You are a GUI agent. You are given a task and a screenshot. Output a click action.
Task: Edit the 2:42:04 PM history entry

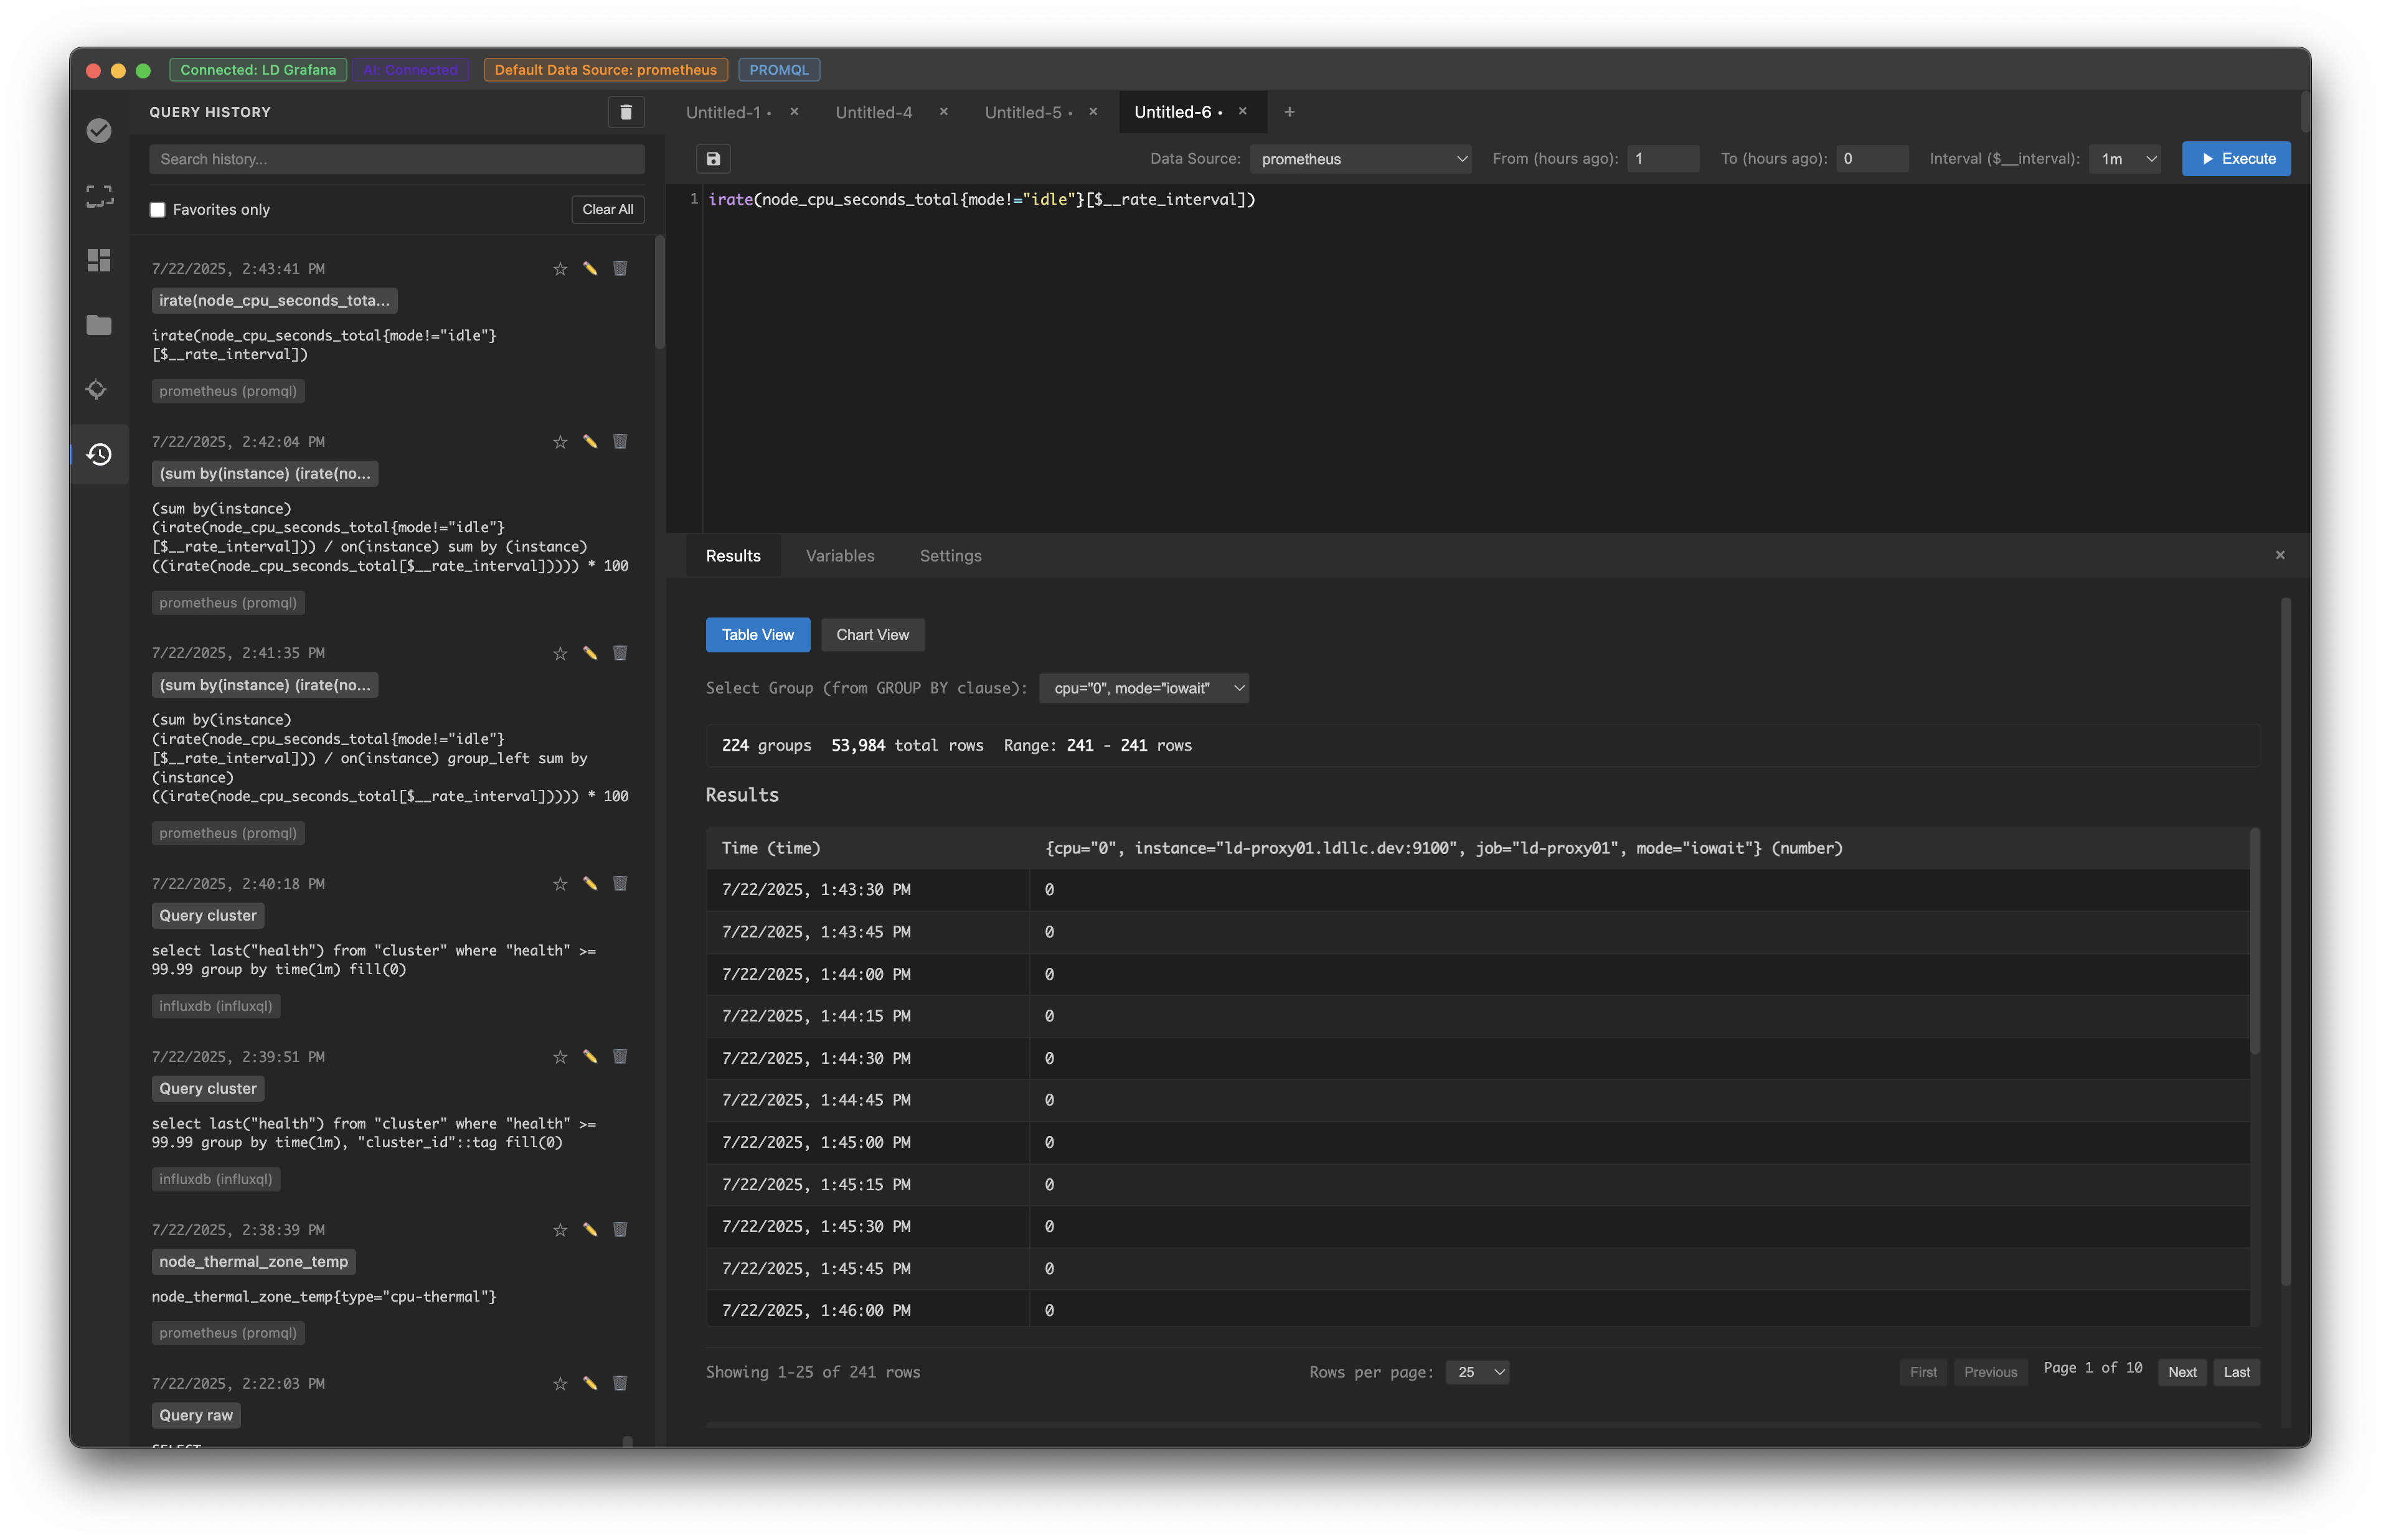[x=590, y=441]
